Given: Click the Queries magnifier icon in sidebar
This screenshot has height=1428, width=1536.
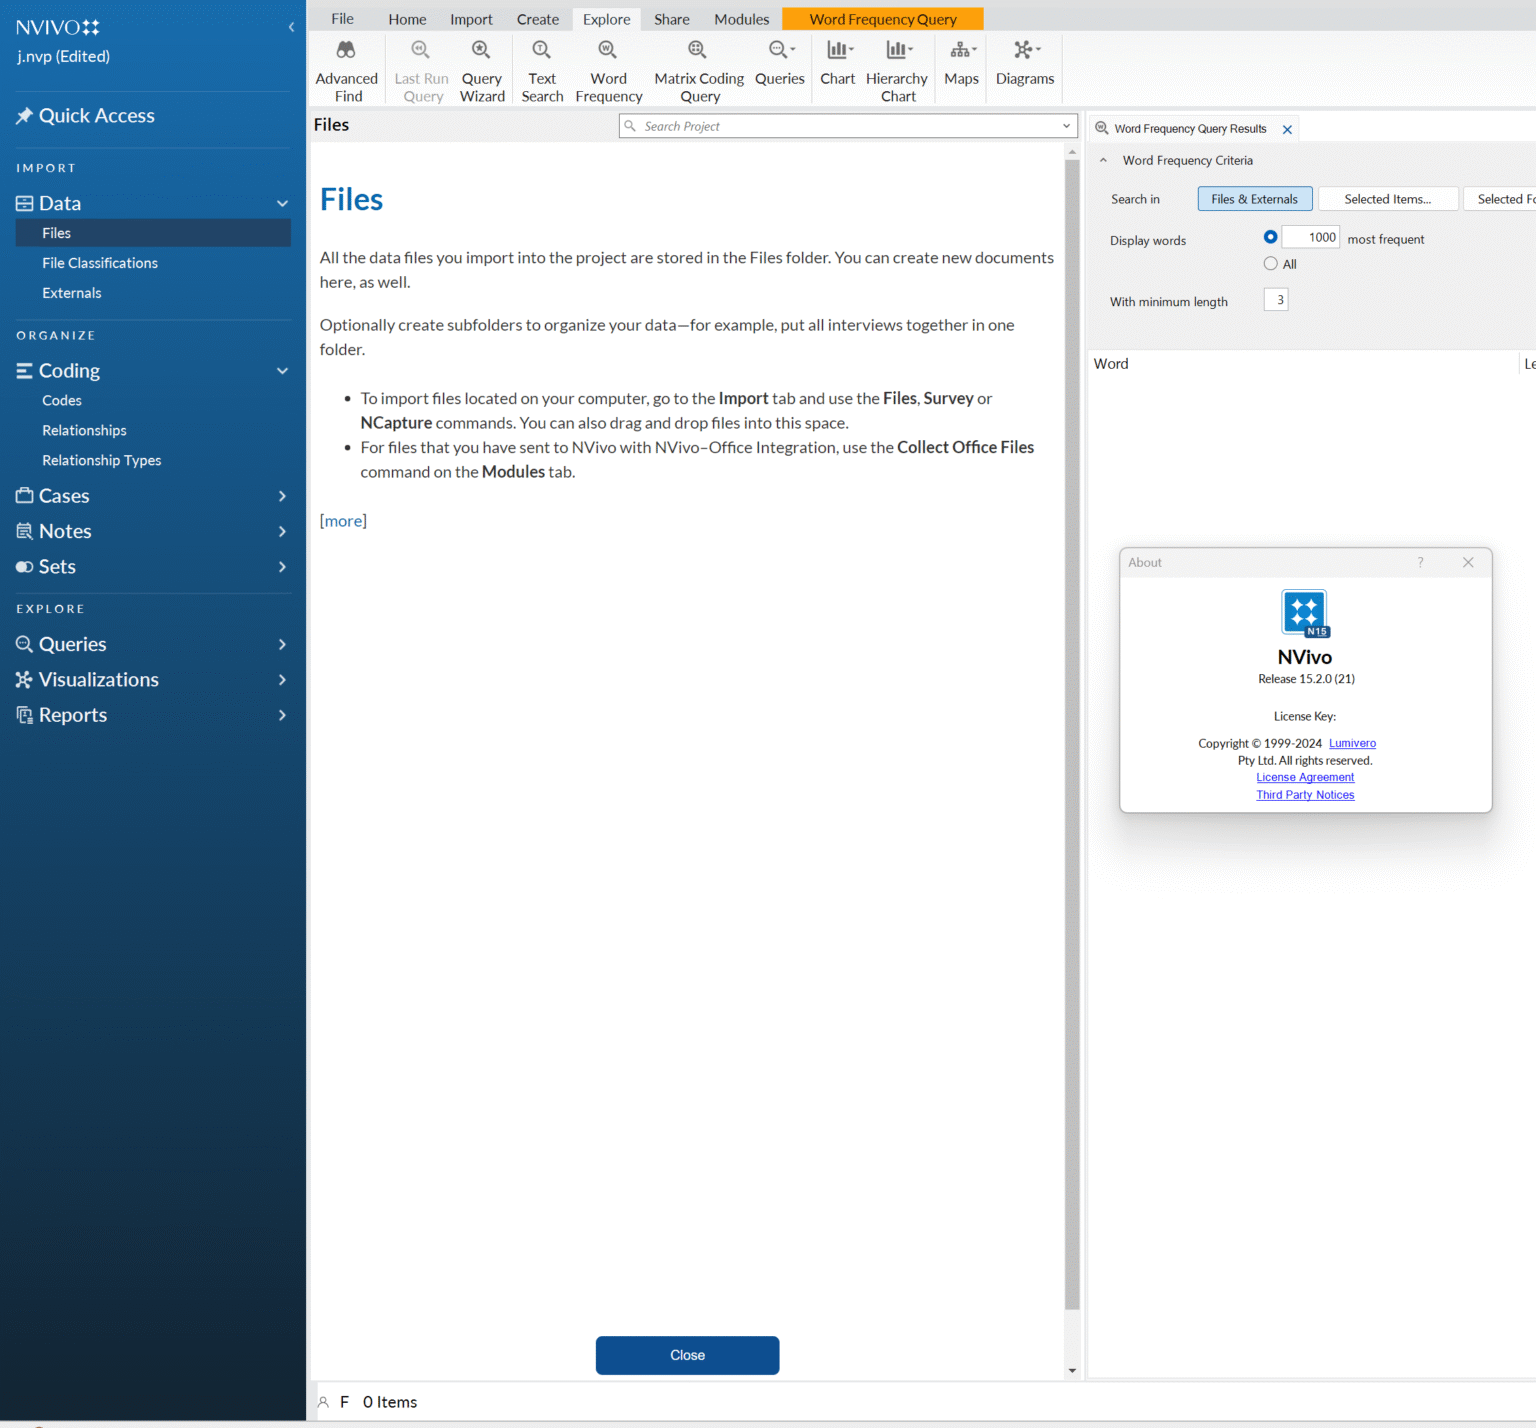Looking at the screenshot, I should click(24, 644).
